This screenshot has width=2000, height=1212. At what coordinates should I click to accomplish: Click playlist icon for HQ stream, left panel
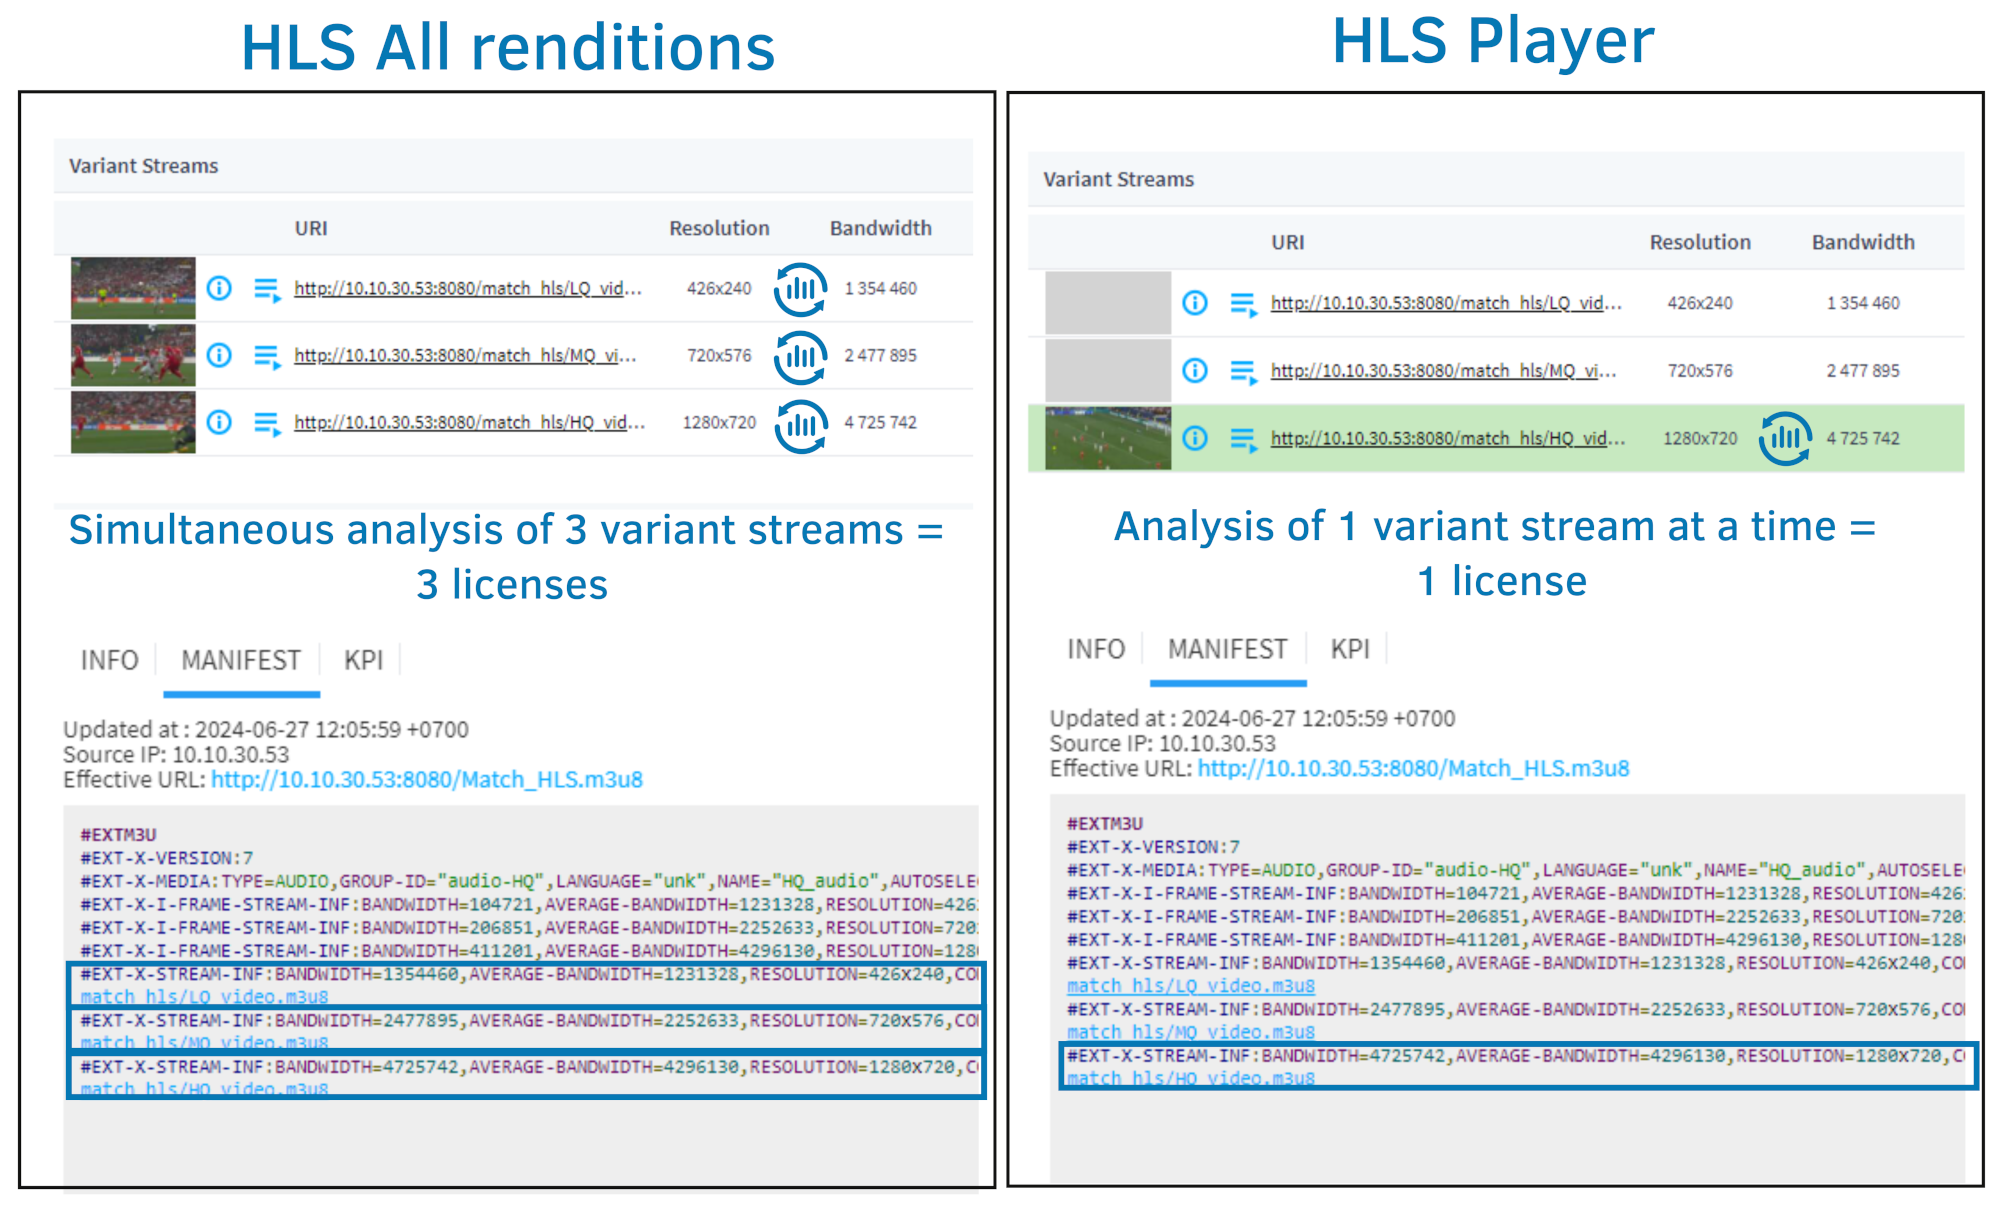pyautogui.click(x=267, y=424)
